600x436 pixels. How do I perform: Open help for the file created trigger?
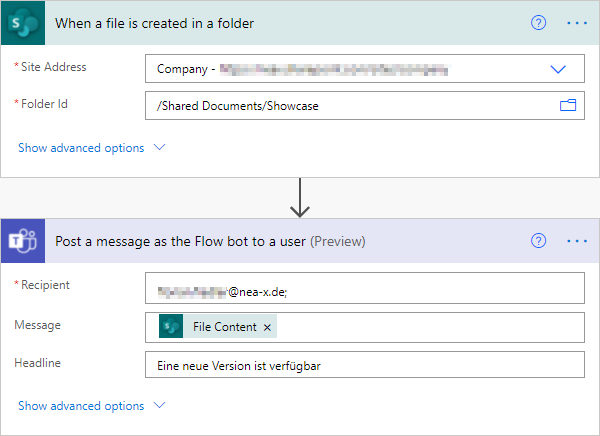point(538,23)
